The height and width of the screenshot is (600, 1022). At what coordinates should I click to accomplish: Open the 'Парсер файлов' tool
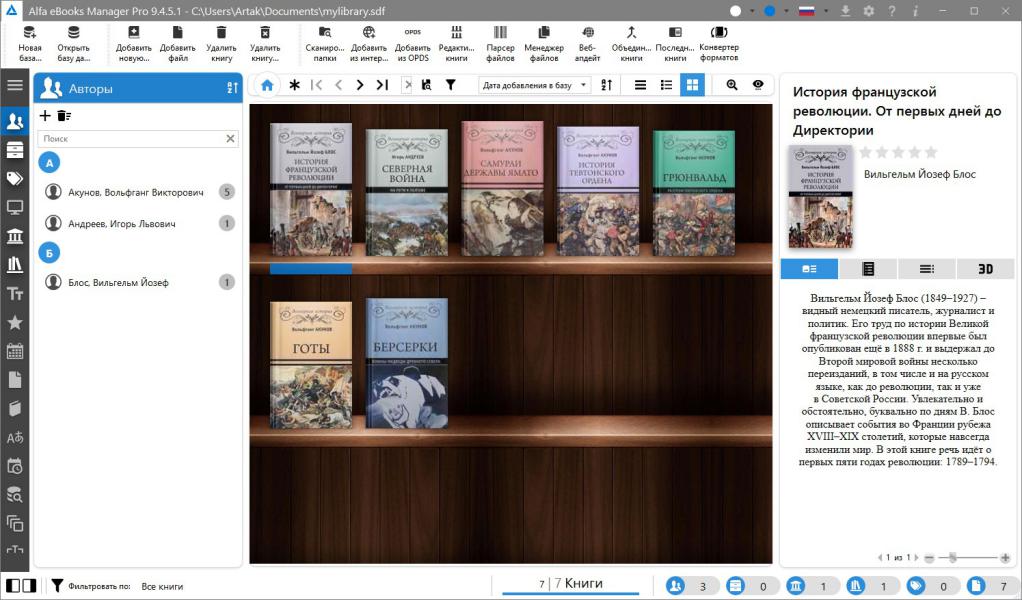(500, 33)
